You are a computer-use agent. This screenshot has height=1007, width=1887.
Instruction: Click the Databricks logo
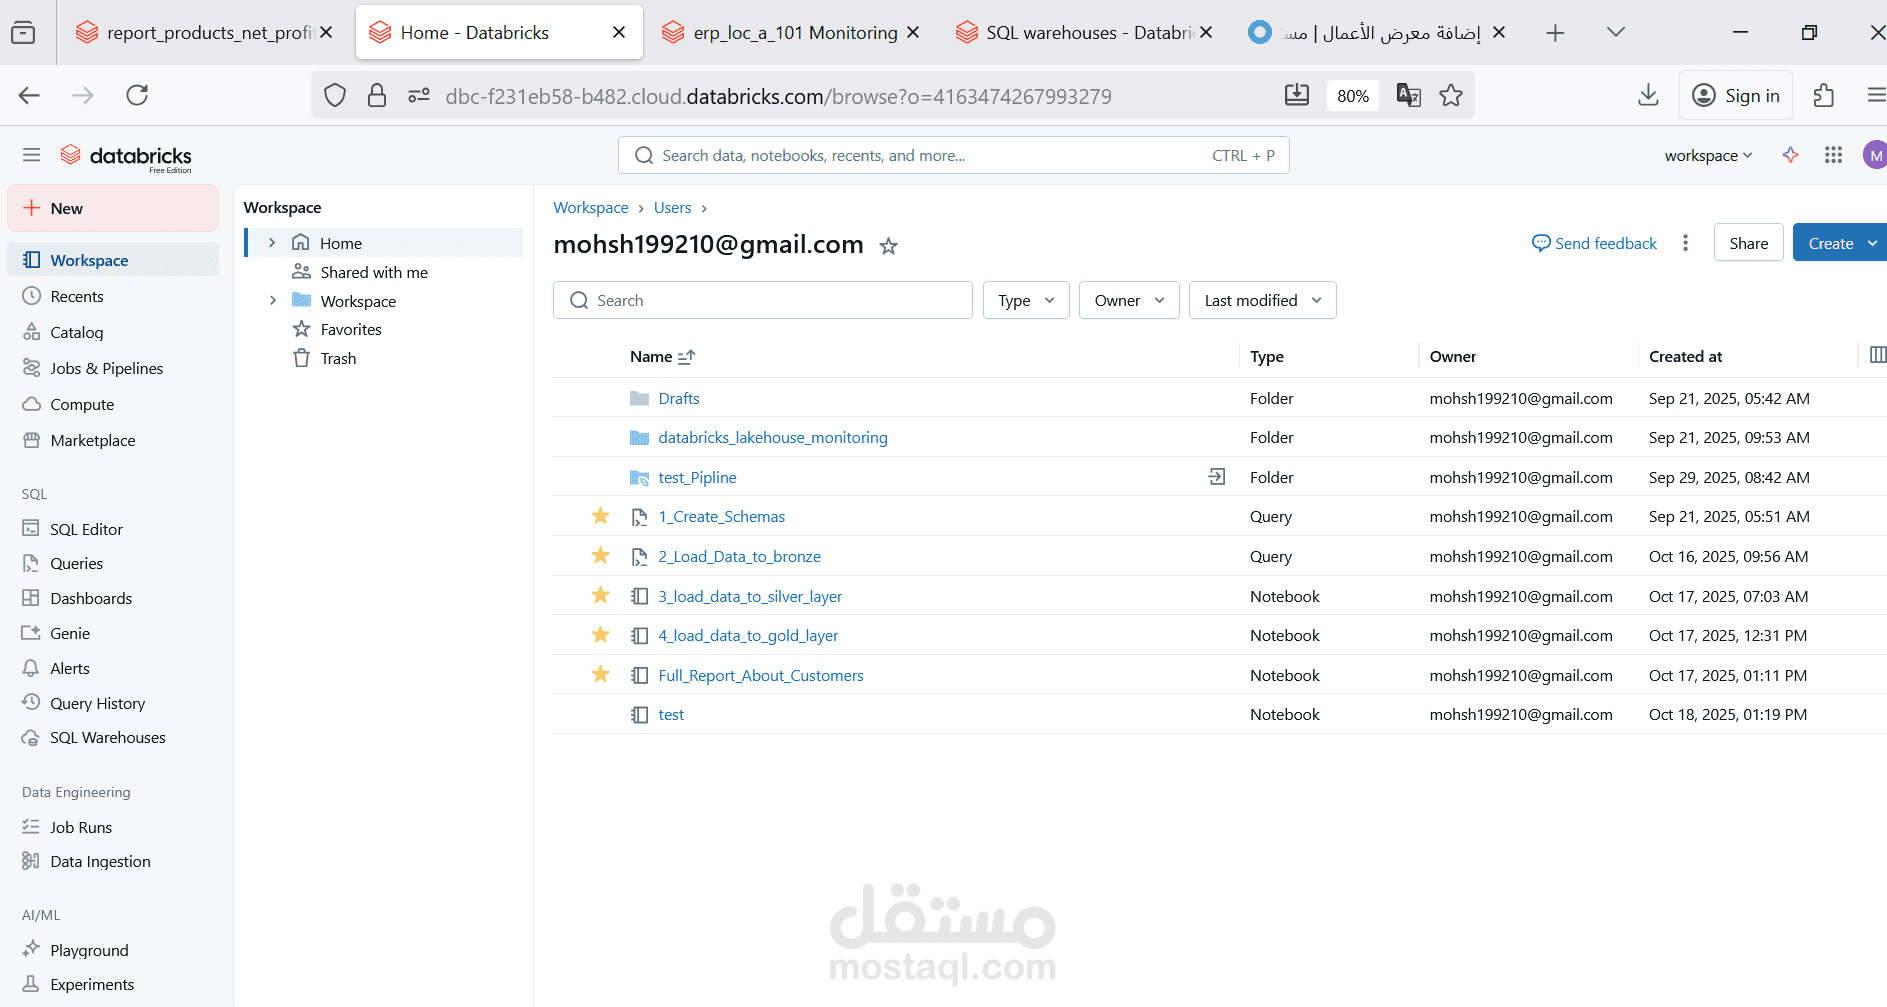click(x=126, y=156)
